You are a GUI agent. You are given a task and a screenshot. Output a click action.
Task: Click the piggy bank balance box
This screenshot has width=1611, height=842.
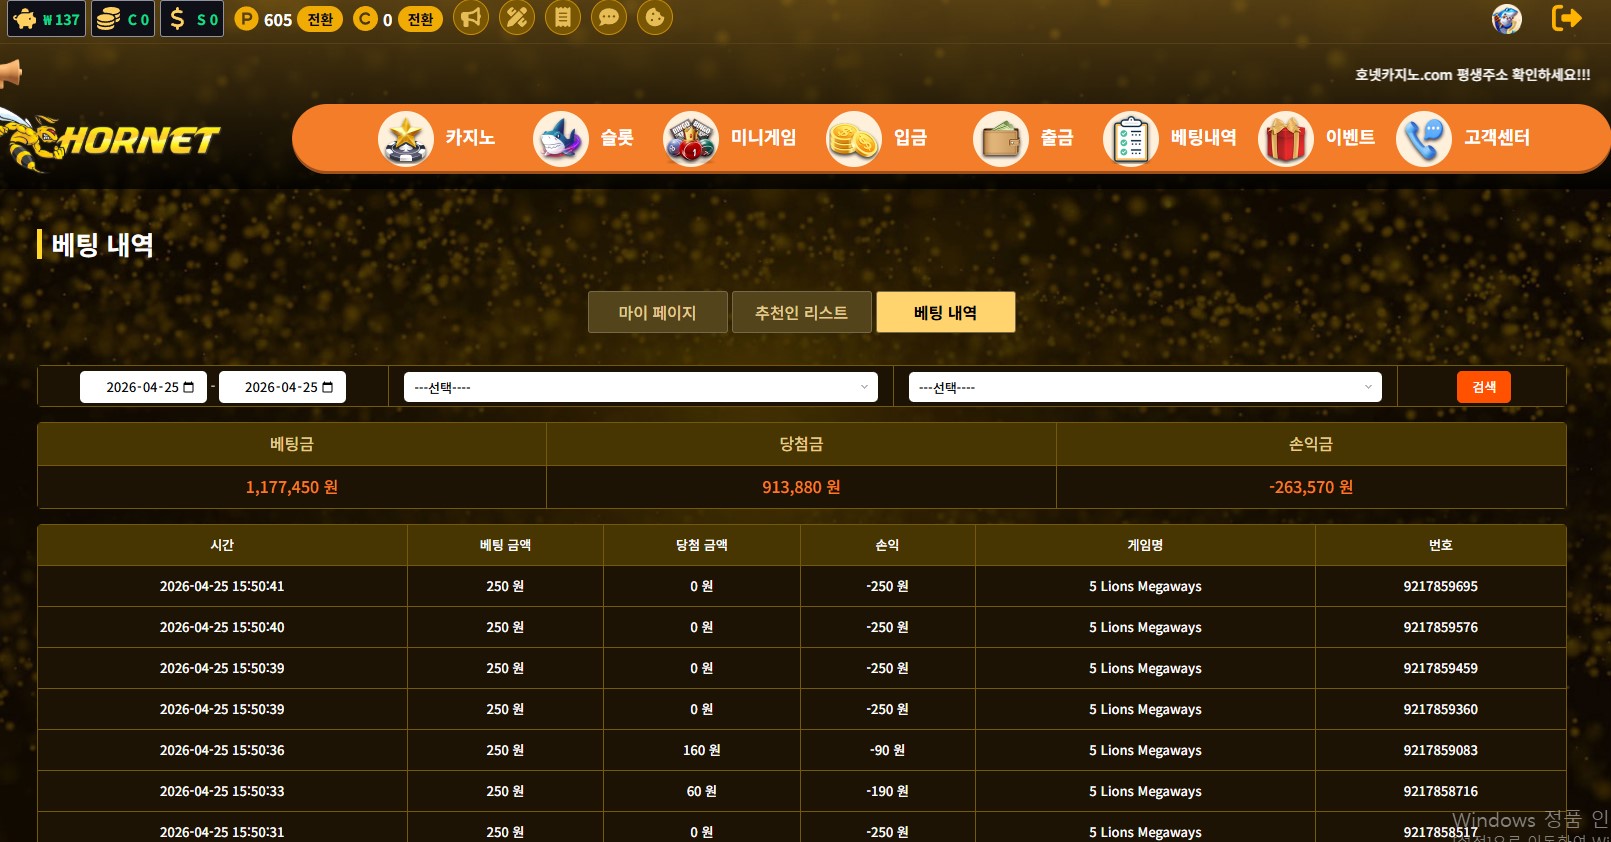pyautogui.click(x=46, y=19)
